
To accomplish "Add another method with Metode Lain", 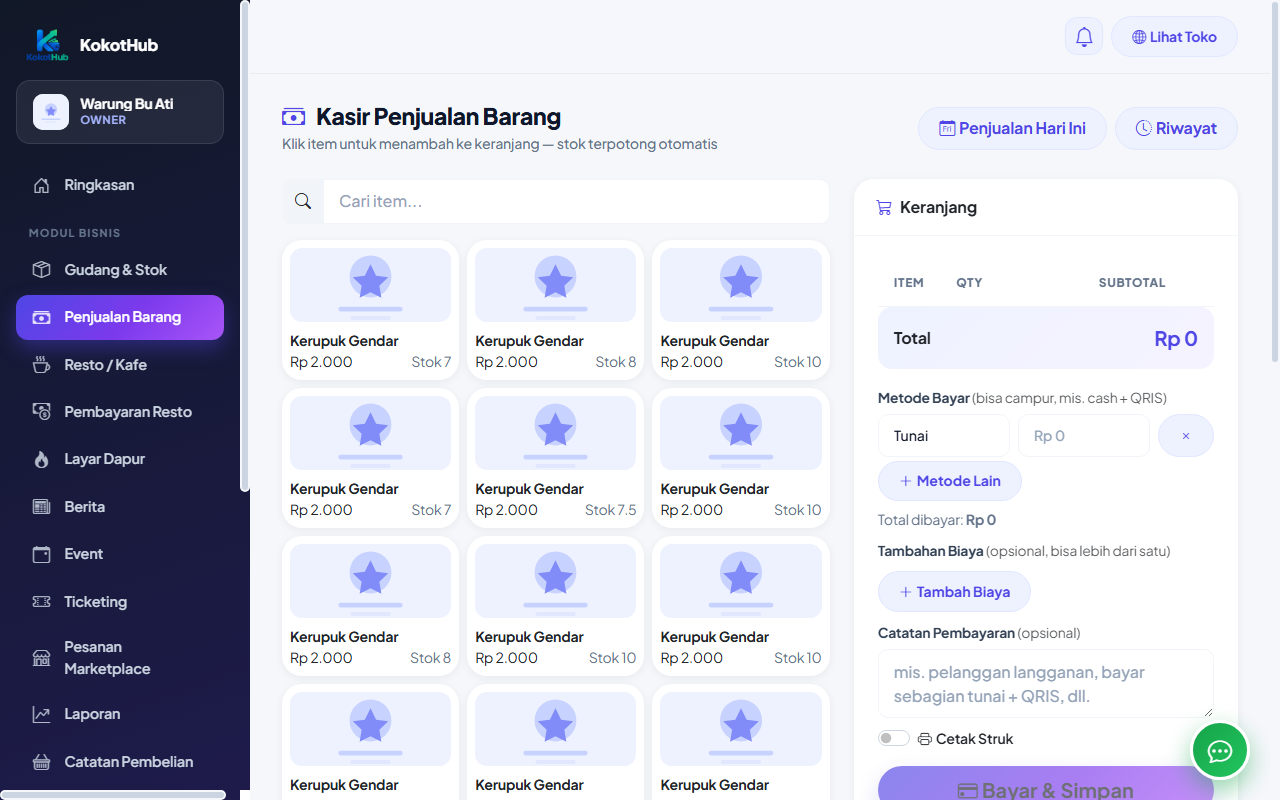I will click(950, 481).
